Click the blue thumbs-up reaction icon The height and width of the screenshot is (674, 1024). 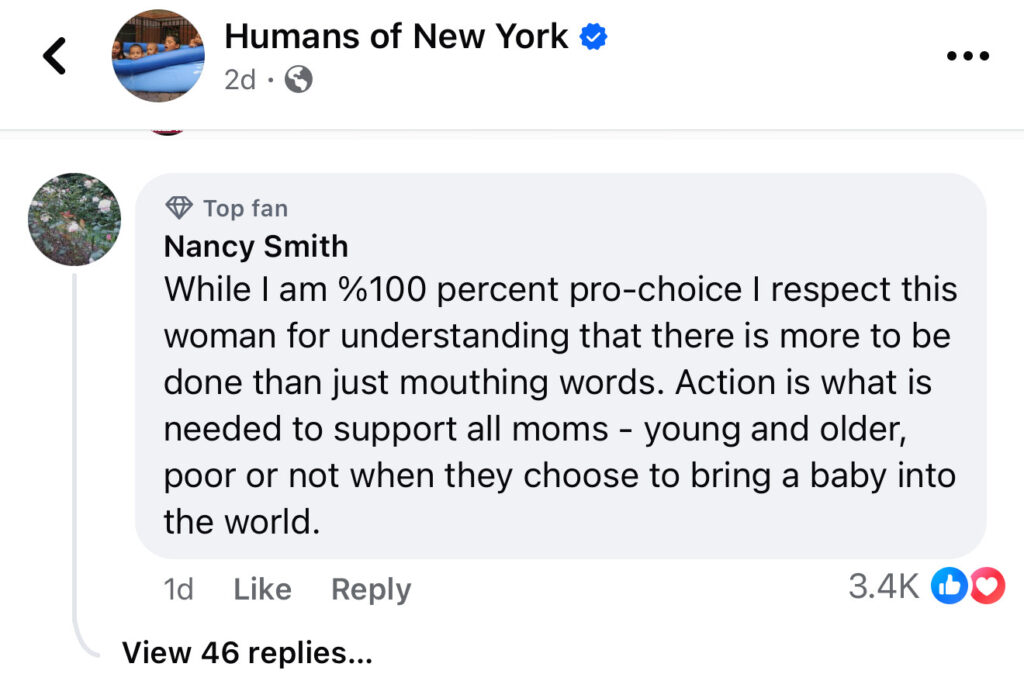tap(947, 587)
